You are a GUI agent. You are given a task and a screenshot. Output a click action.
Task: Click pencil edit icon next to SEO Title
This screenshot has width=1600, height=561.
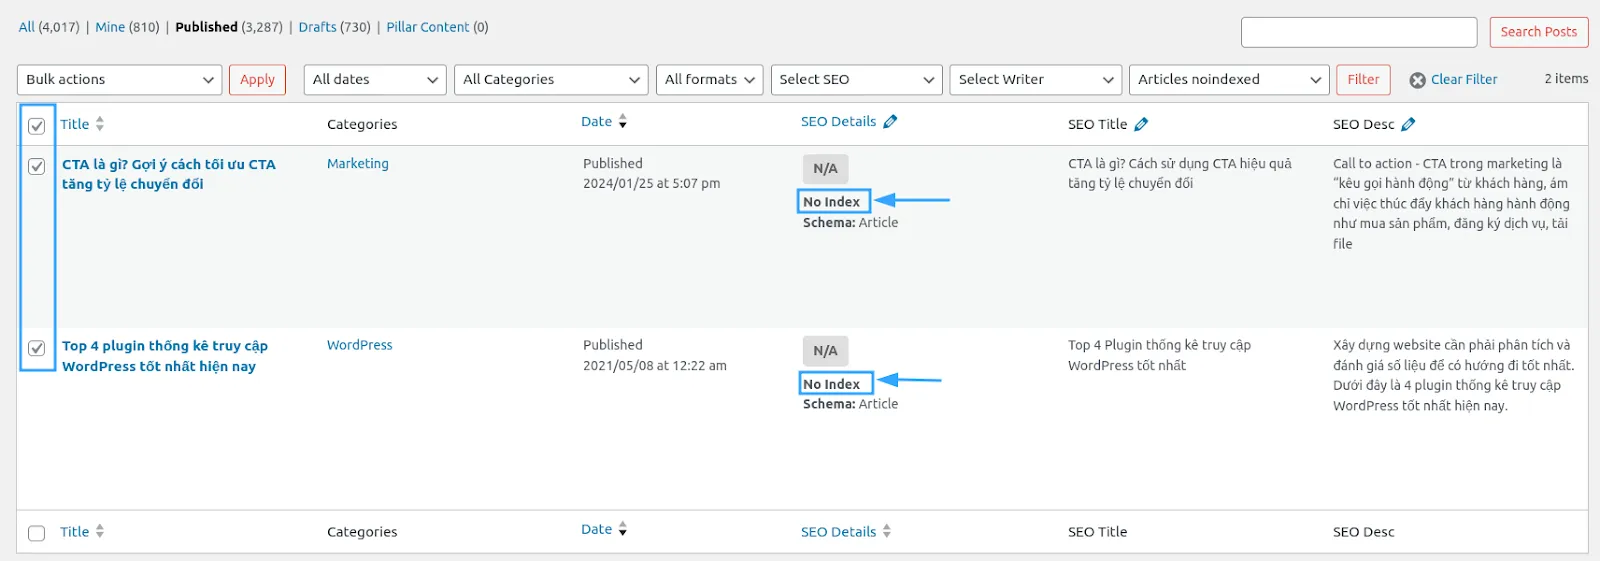tap(1141, 125)
